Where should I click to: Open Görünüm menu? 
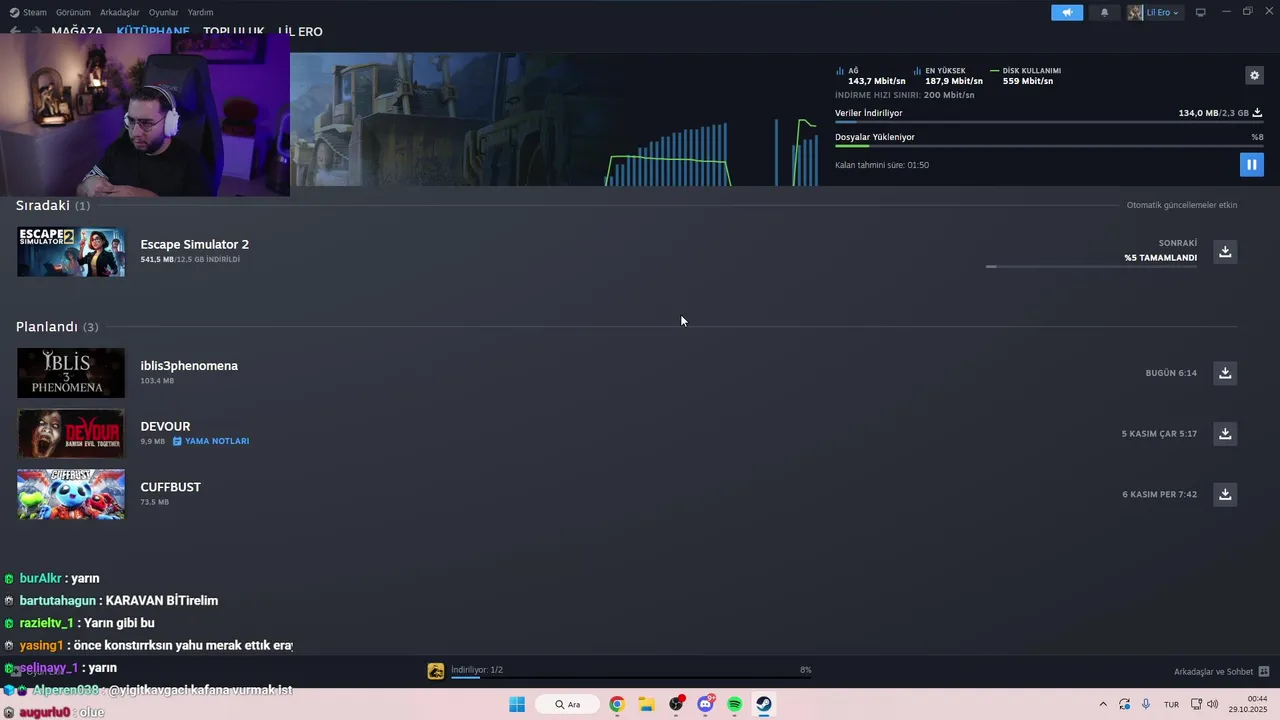tap(73, 12)
